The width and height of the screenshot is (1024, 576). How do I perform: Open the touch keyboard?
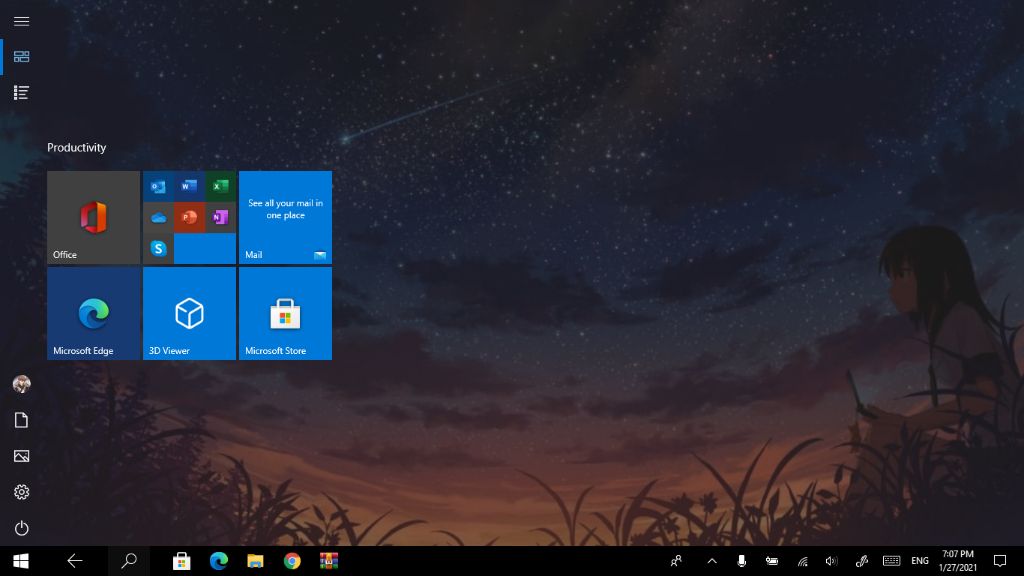coord(891,561)
